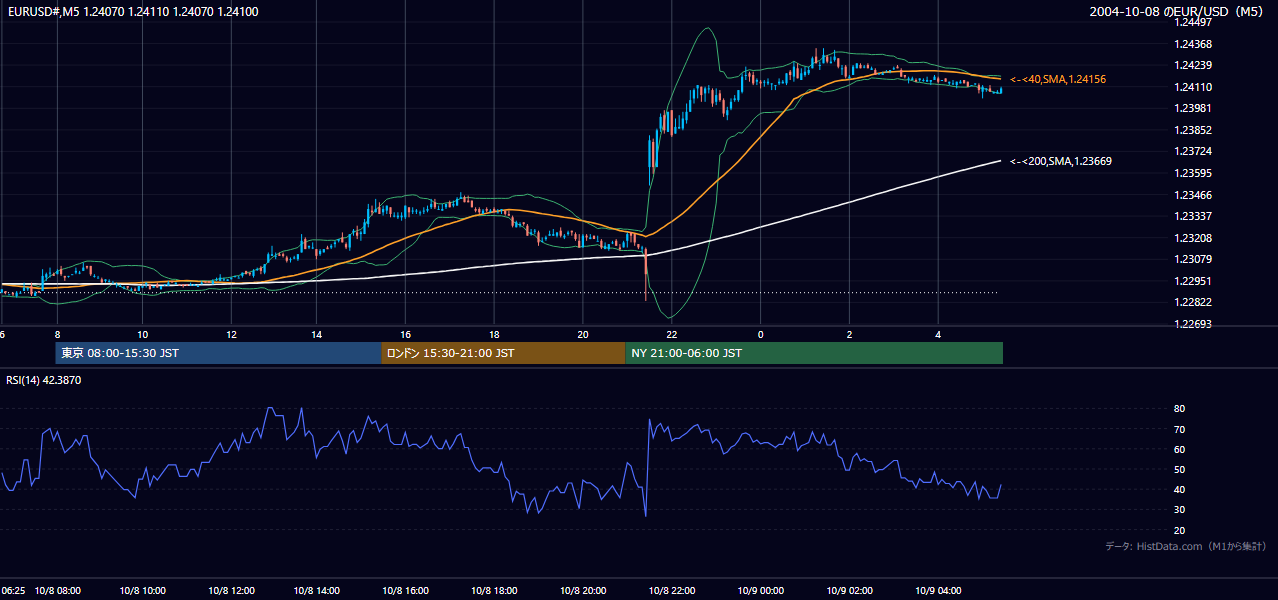Click the 10/8 10:00 date axis label
1278x600 pixels.
(143, 591)
